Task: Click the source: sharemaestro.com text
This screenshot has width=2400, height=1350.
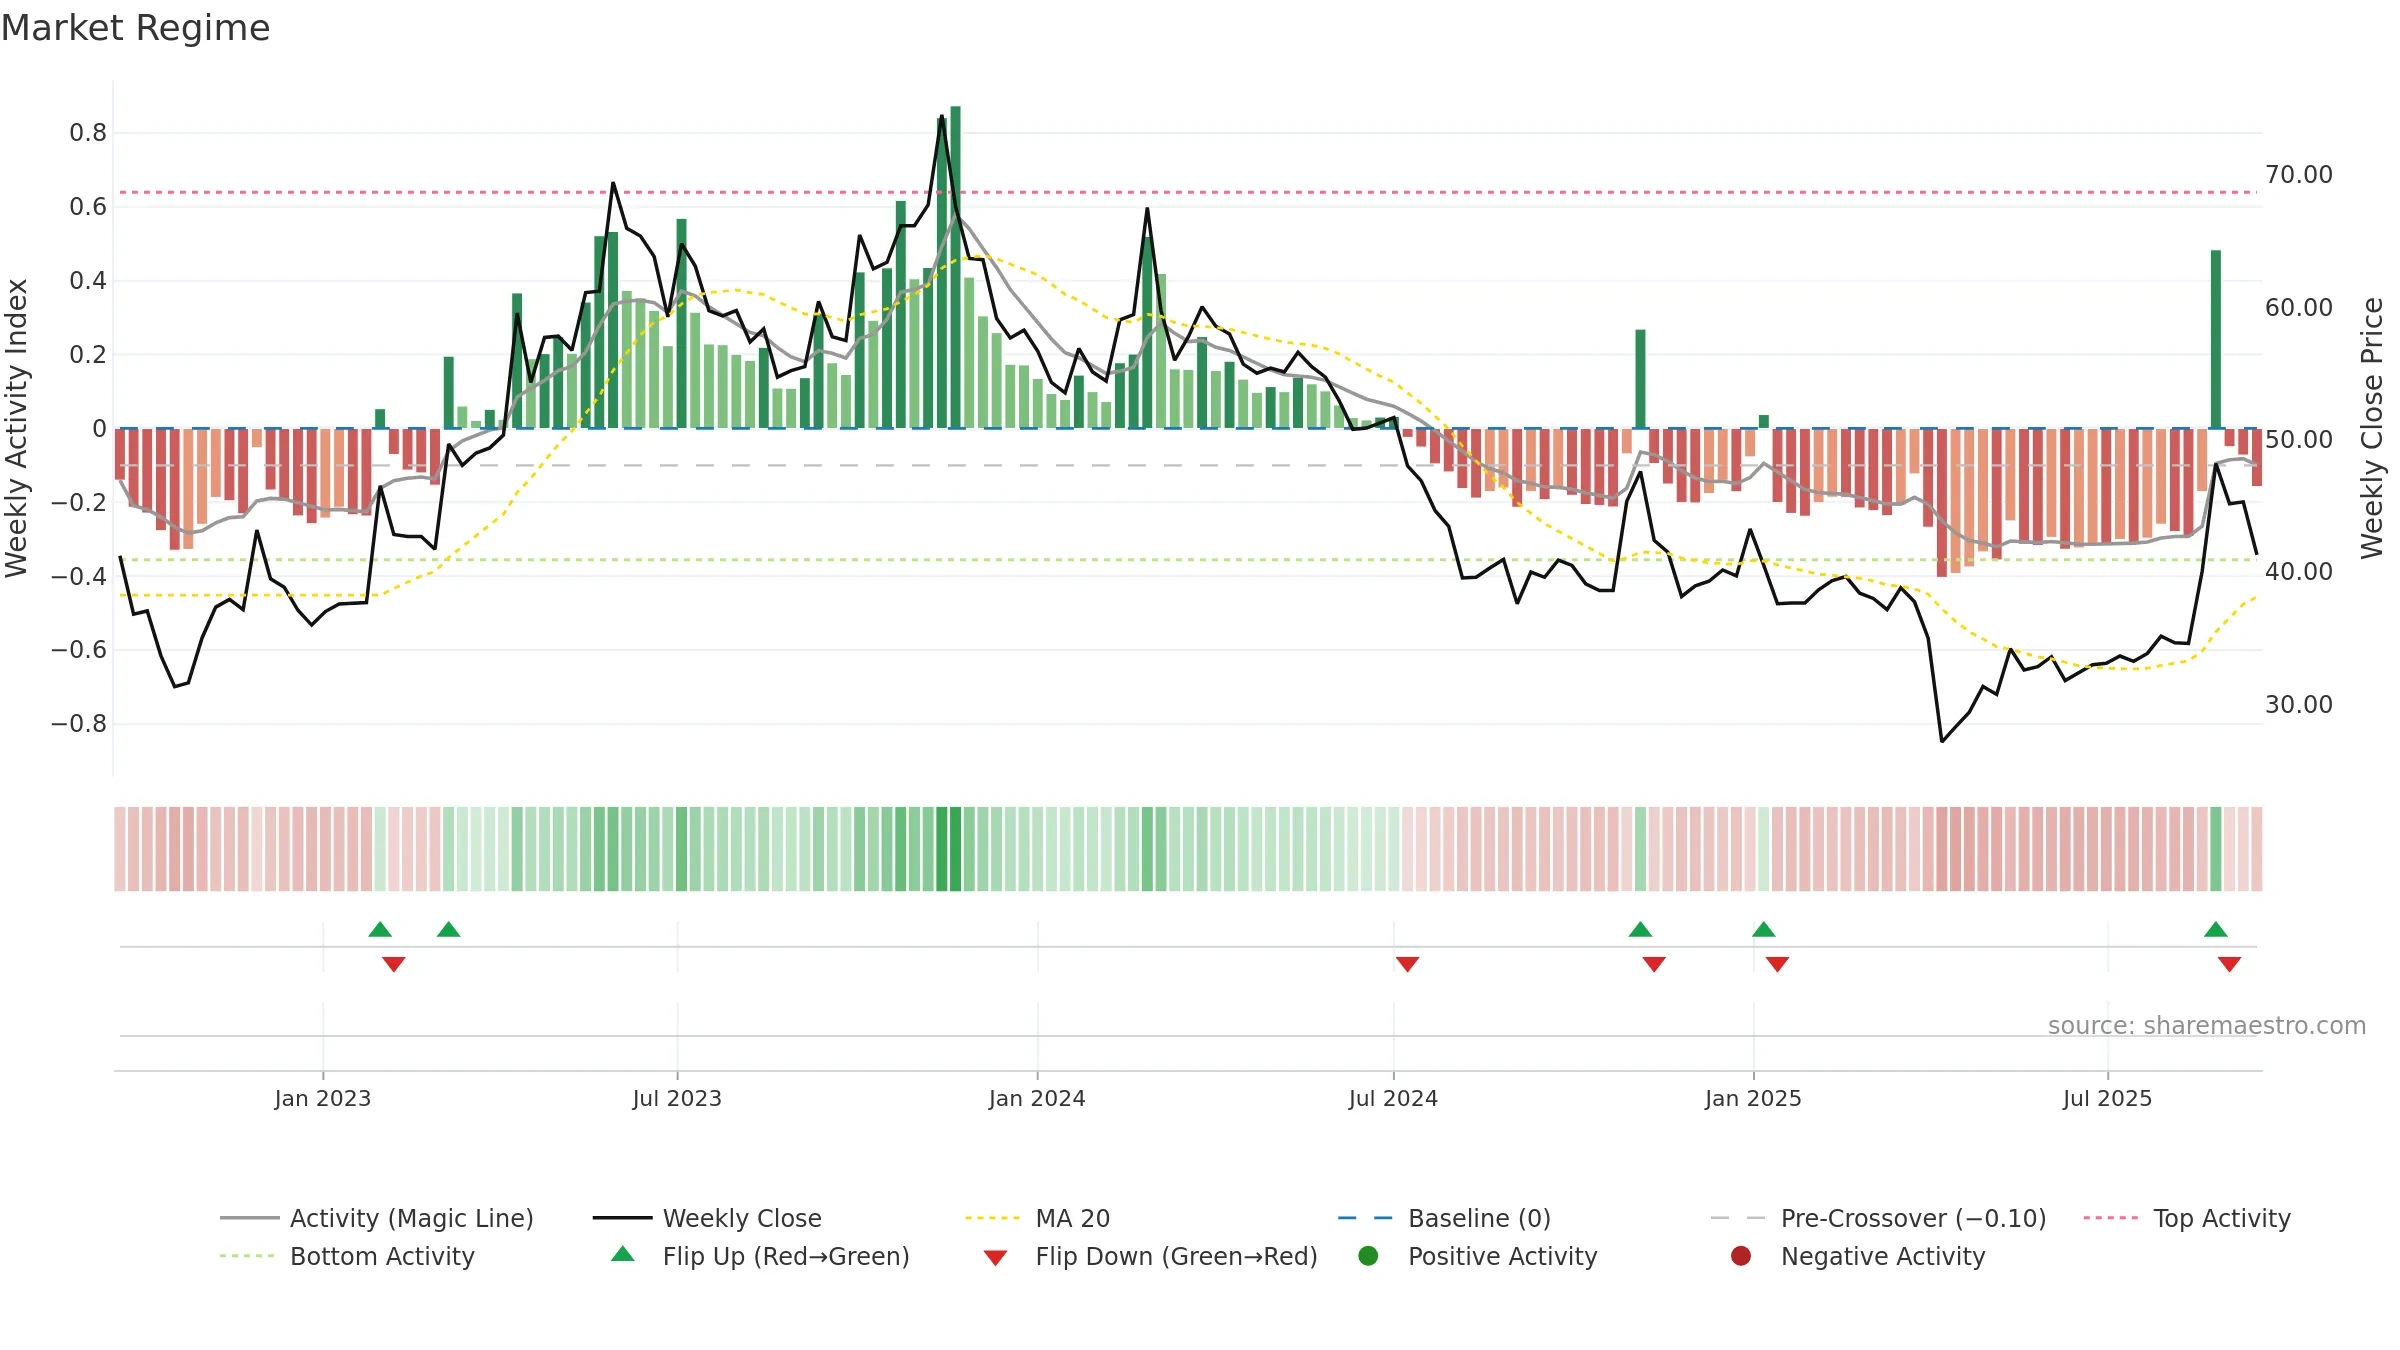Action: (x=2207, y=1026)
